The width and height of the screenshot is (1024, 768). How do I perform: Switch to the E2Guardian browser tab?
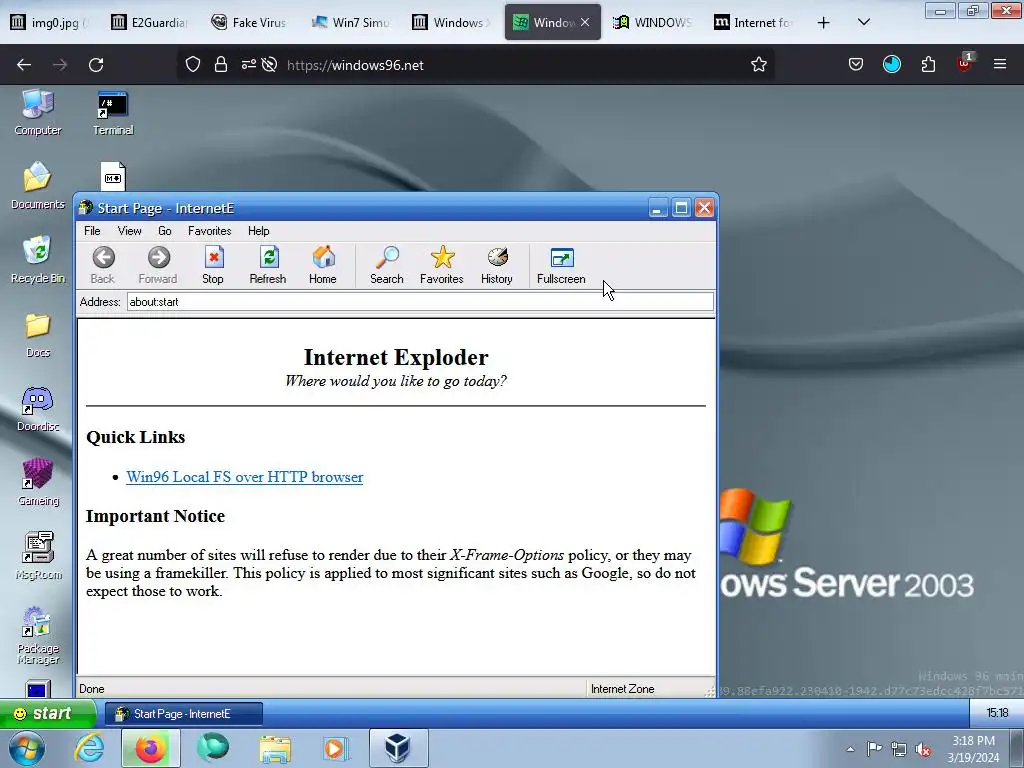[150, 22]
